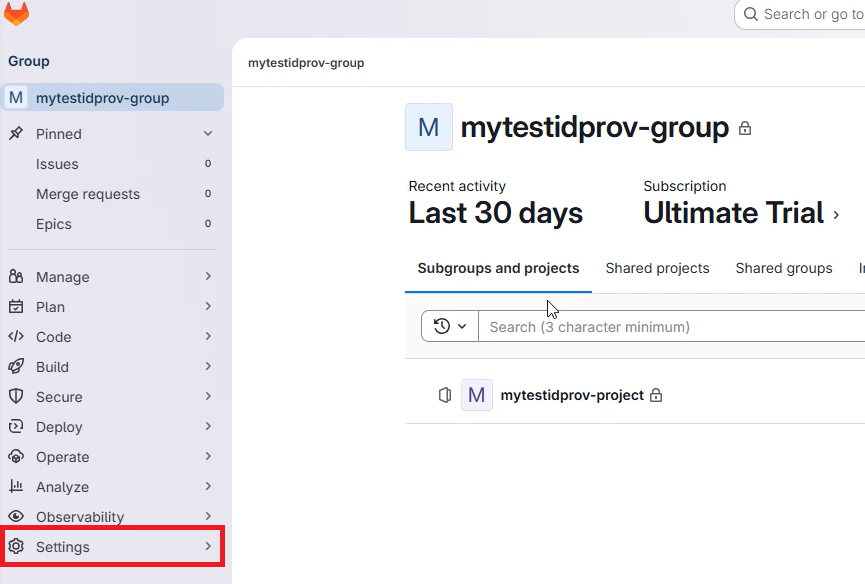Expand the Deploy menu chevron
865x584 pixels.
[208, 426]
